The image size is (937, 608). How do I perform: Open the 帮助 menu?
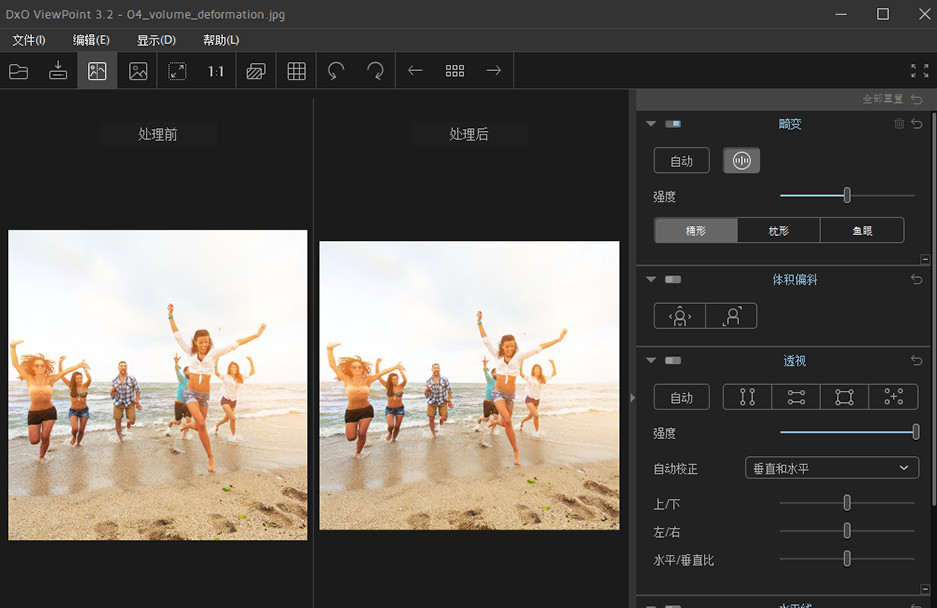221,40
